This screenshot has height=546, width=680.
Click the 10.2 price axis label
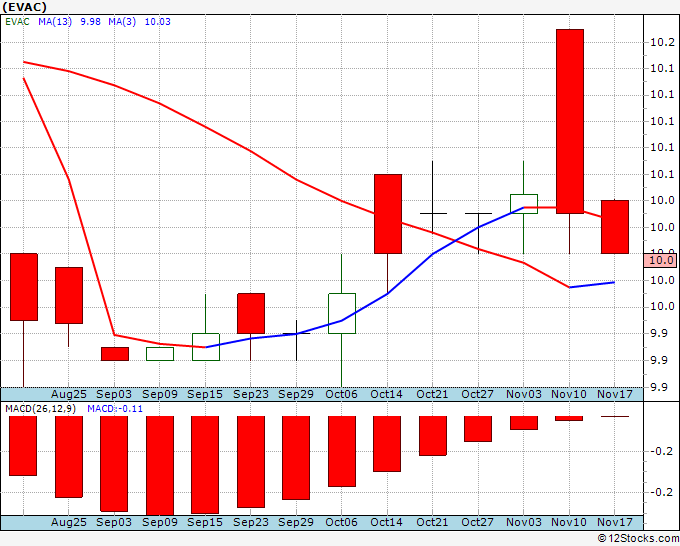(x=663, y=42)
